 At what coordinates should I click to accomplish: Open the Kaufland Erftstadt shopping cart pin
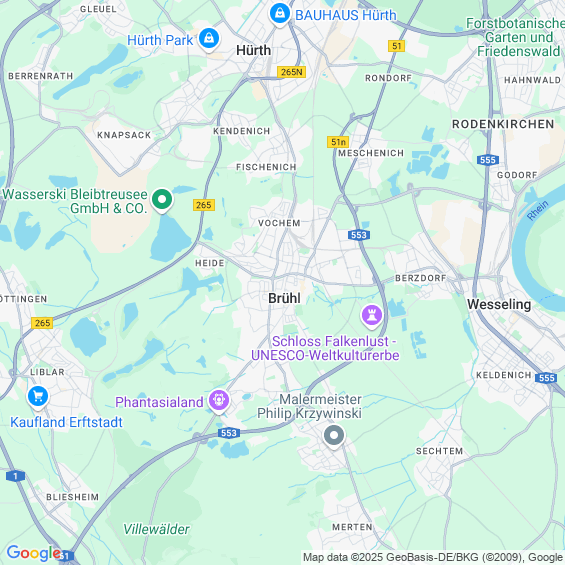coord(38,397)
